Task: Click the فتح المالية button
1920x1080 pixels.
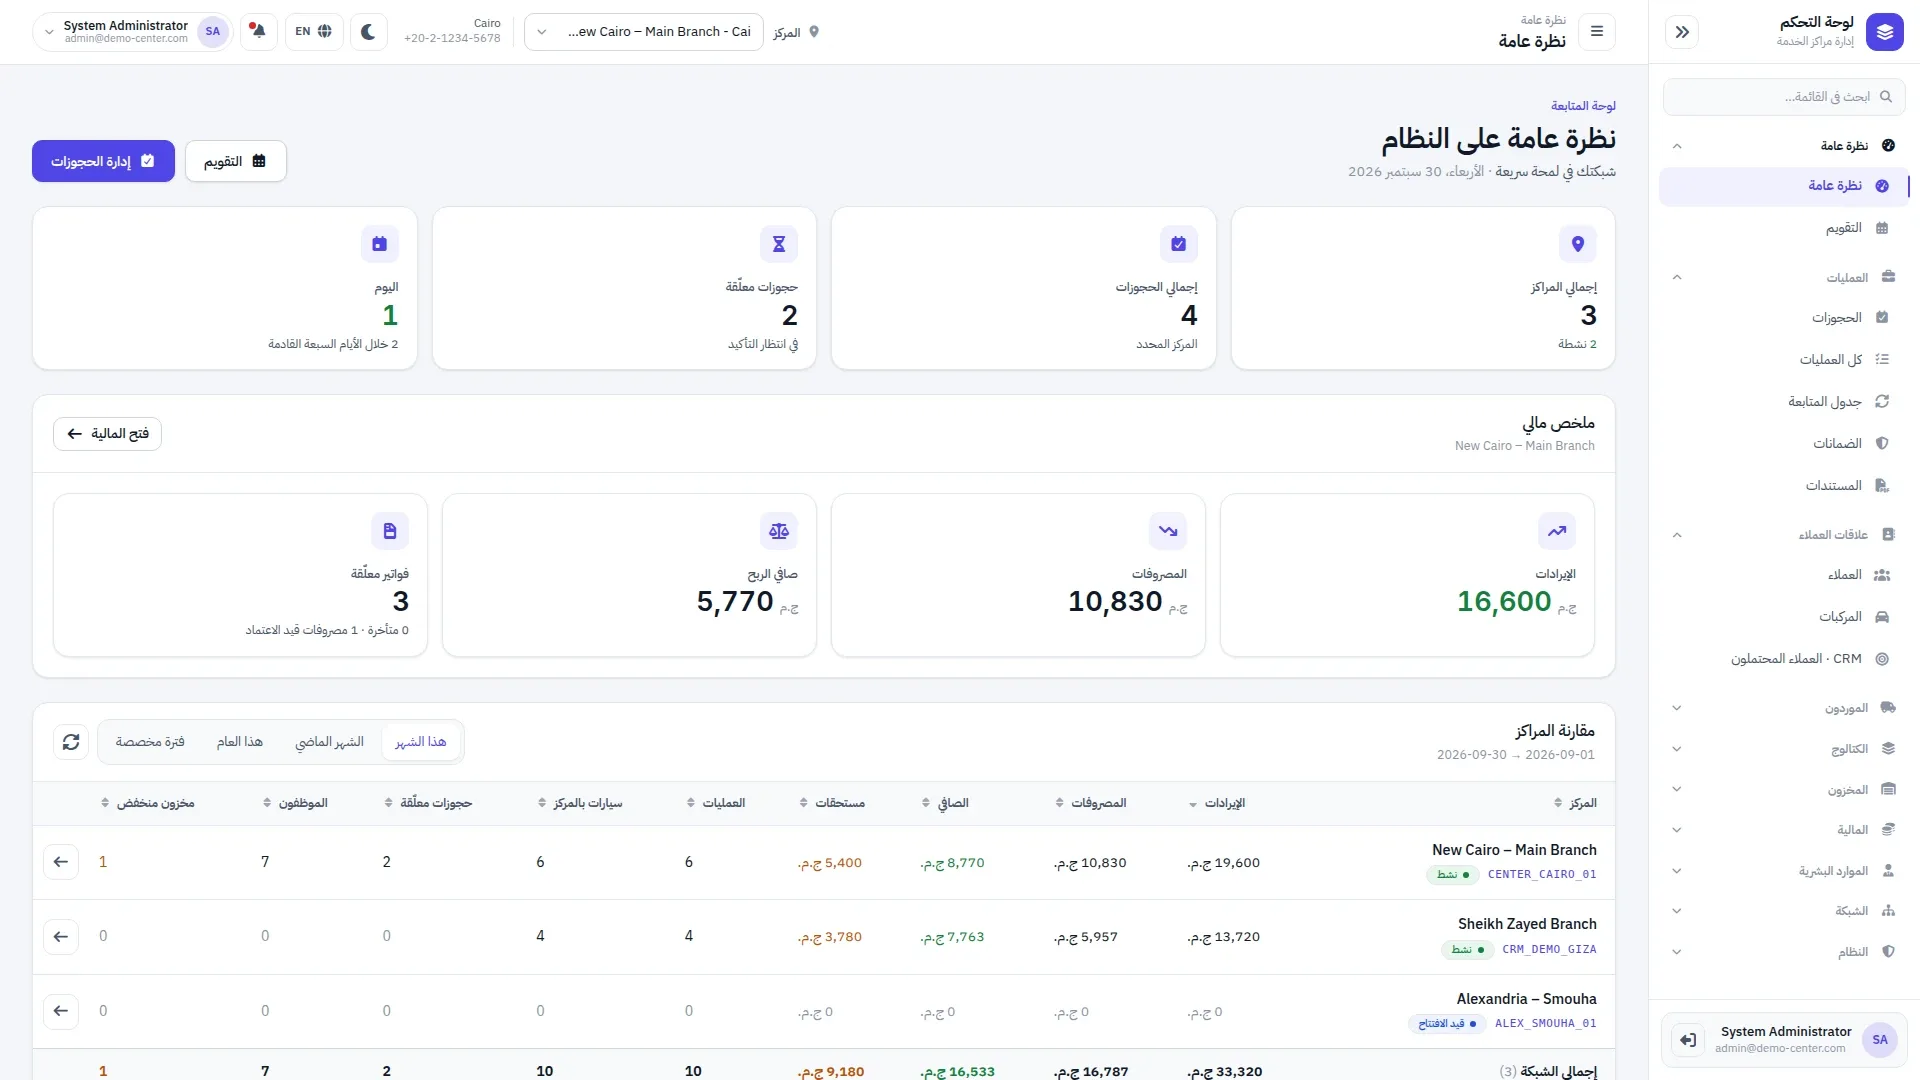Action: 107,434
